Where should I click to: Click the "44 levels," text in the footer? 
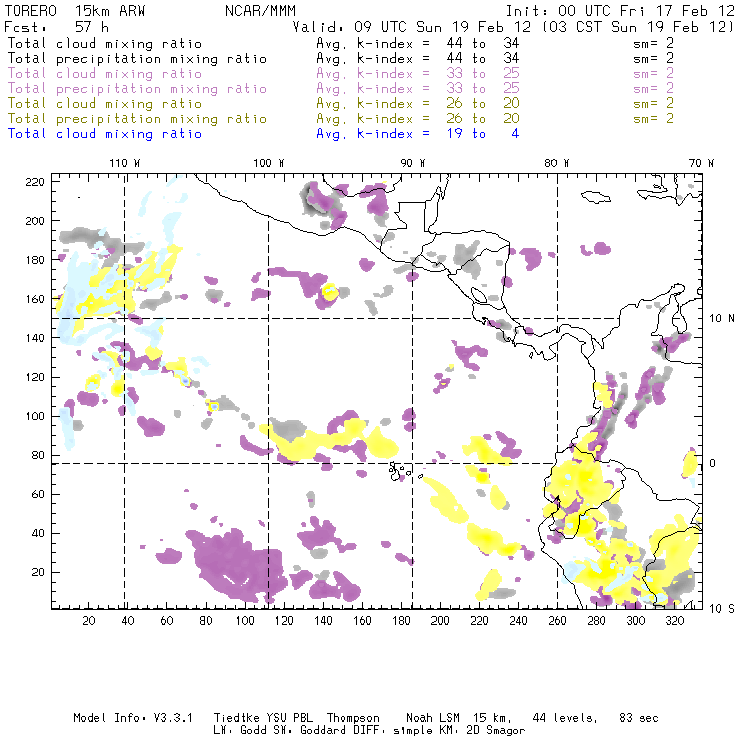[x=565, y=718]
